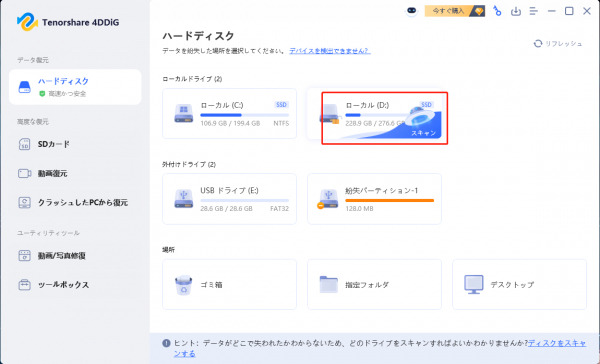Click the Tenorshare 4DDiG logo icon
Viewport: 600px width, 364px height.
coord(27,22)
